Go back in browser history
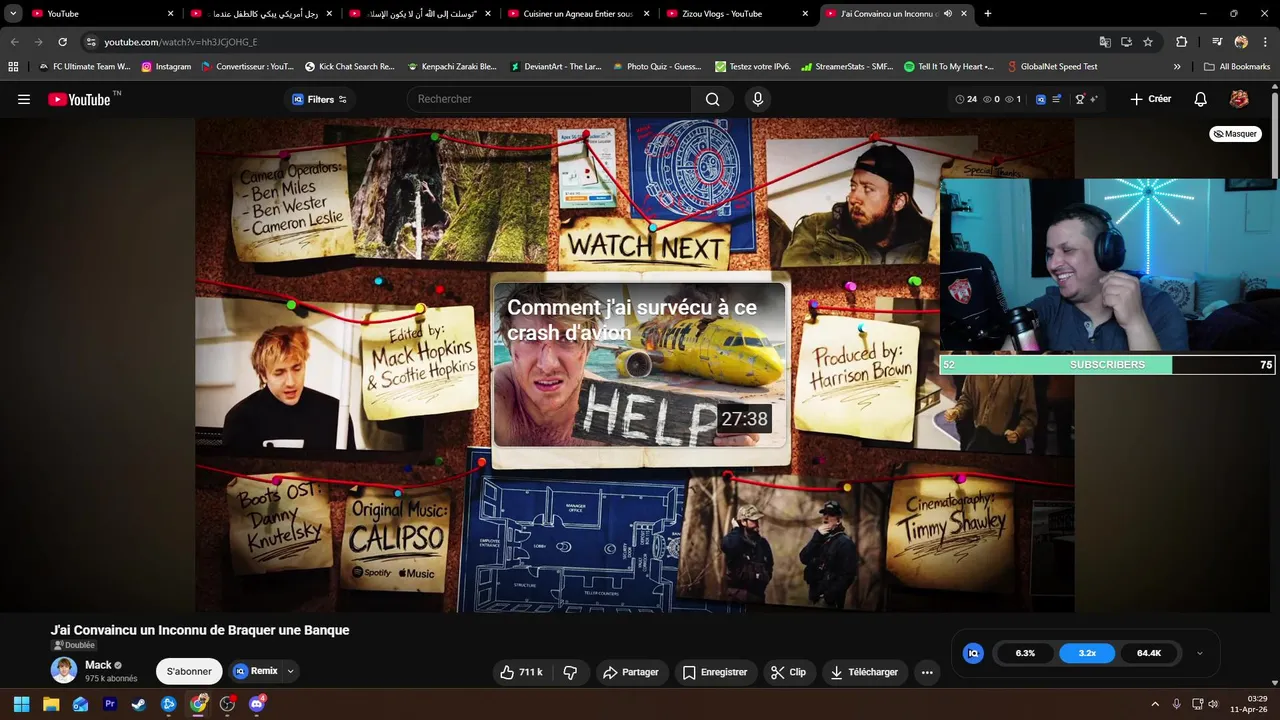This screenshot has width=1280, height=720. coord(14,42)
